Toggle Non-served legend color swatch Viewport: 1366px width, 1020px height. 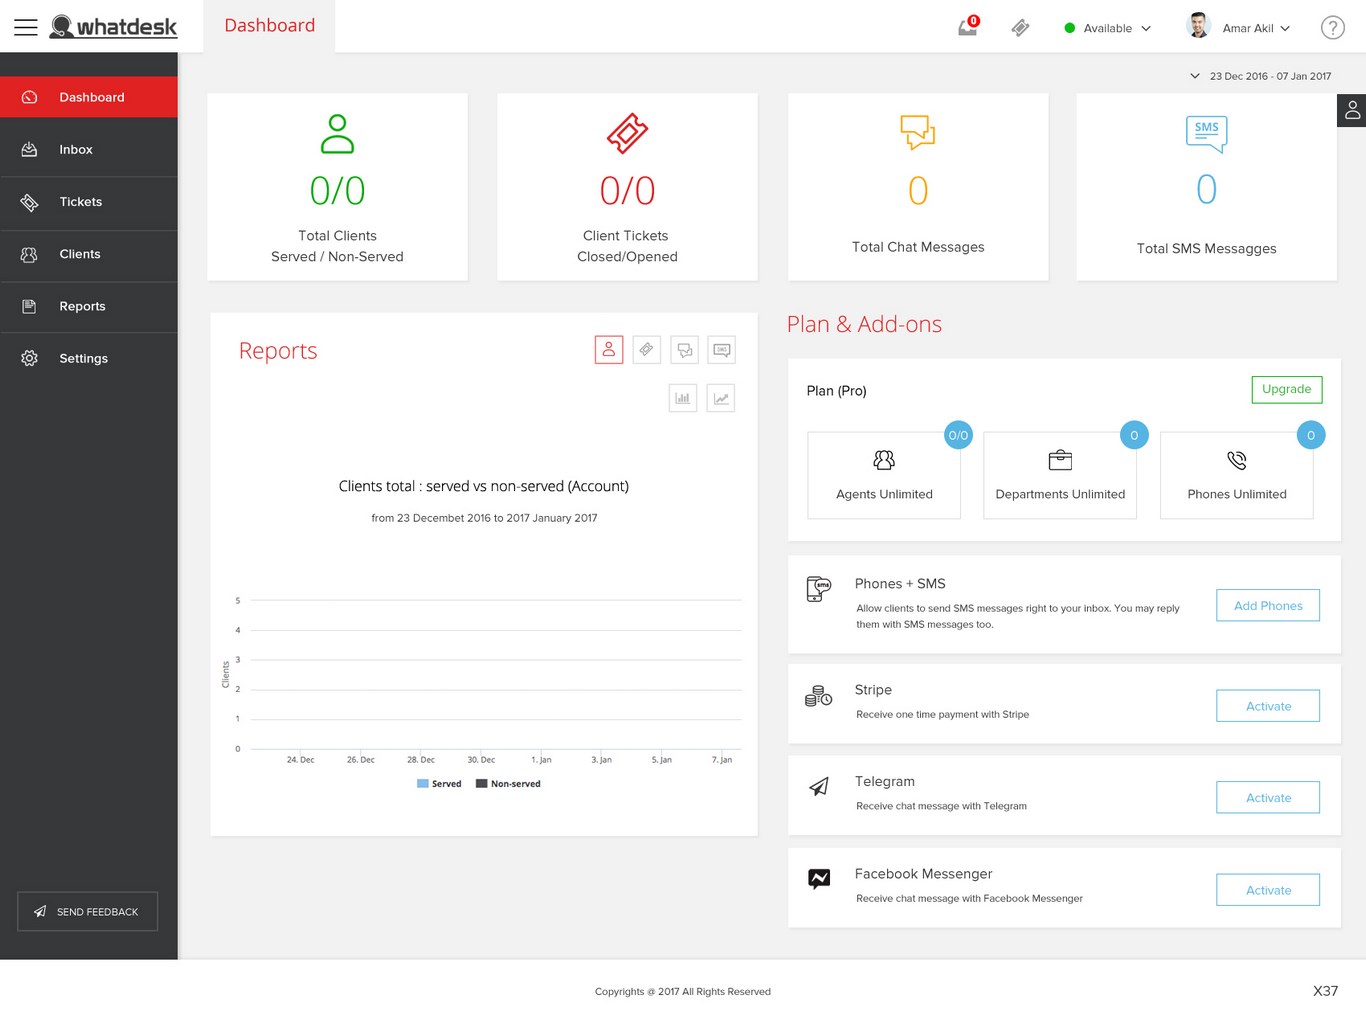(481, 784)
